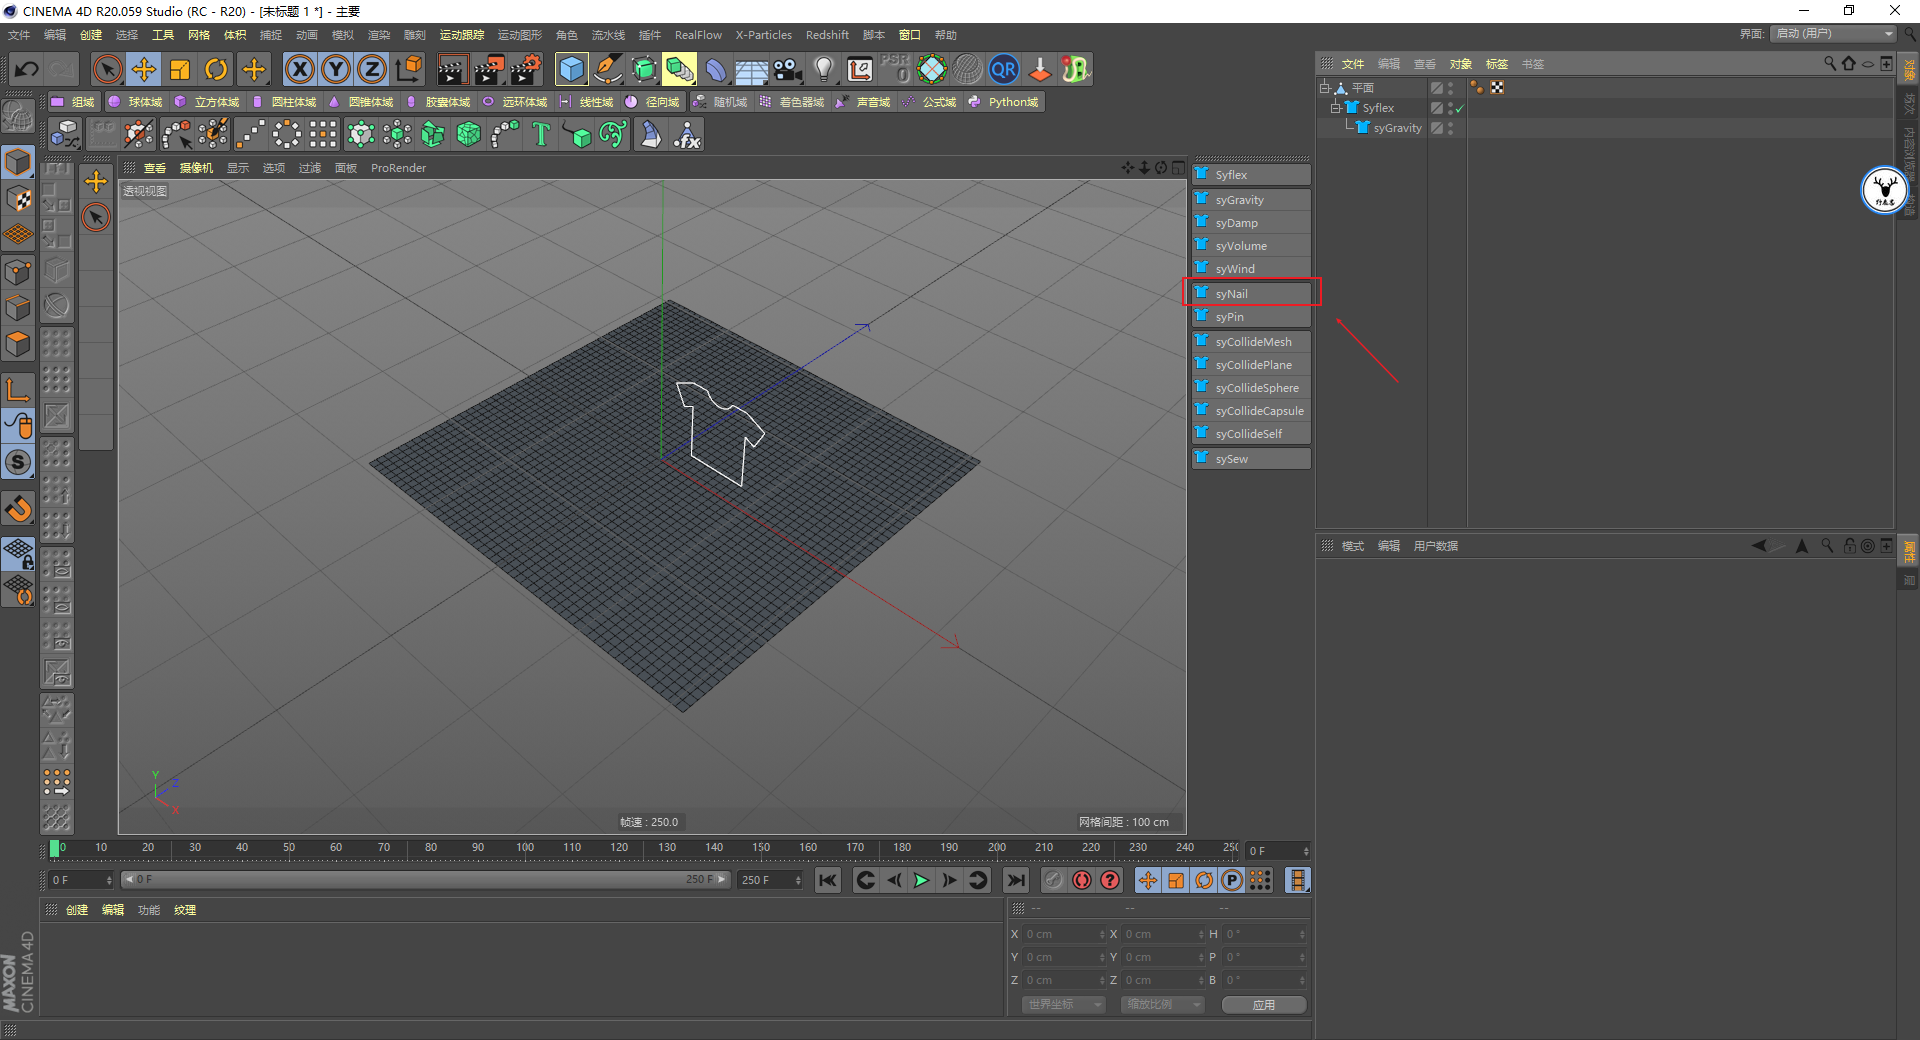Collapse the 平面 object tree node

(x=1324, y=88)
